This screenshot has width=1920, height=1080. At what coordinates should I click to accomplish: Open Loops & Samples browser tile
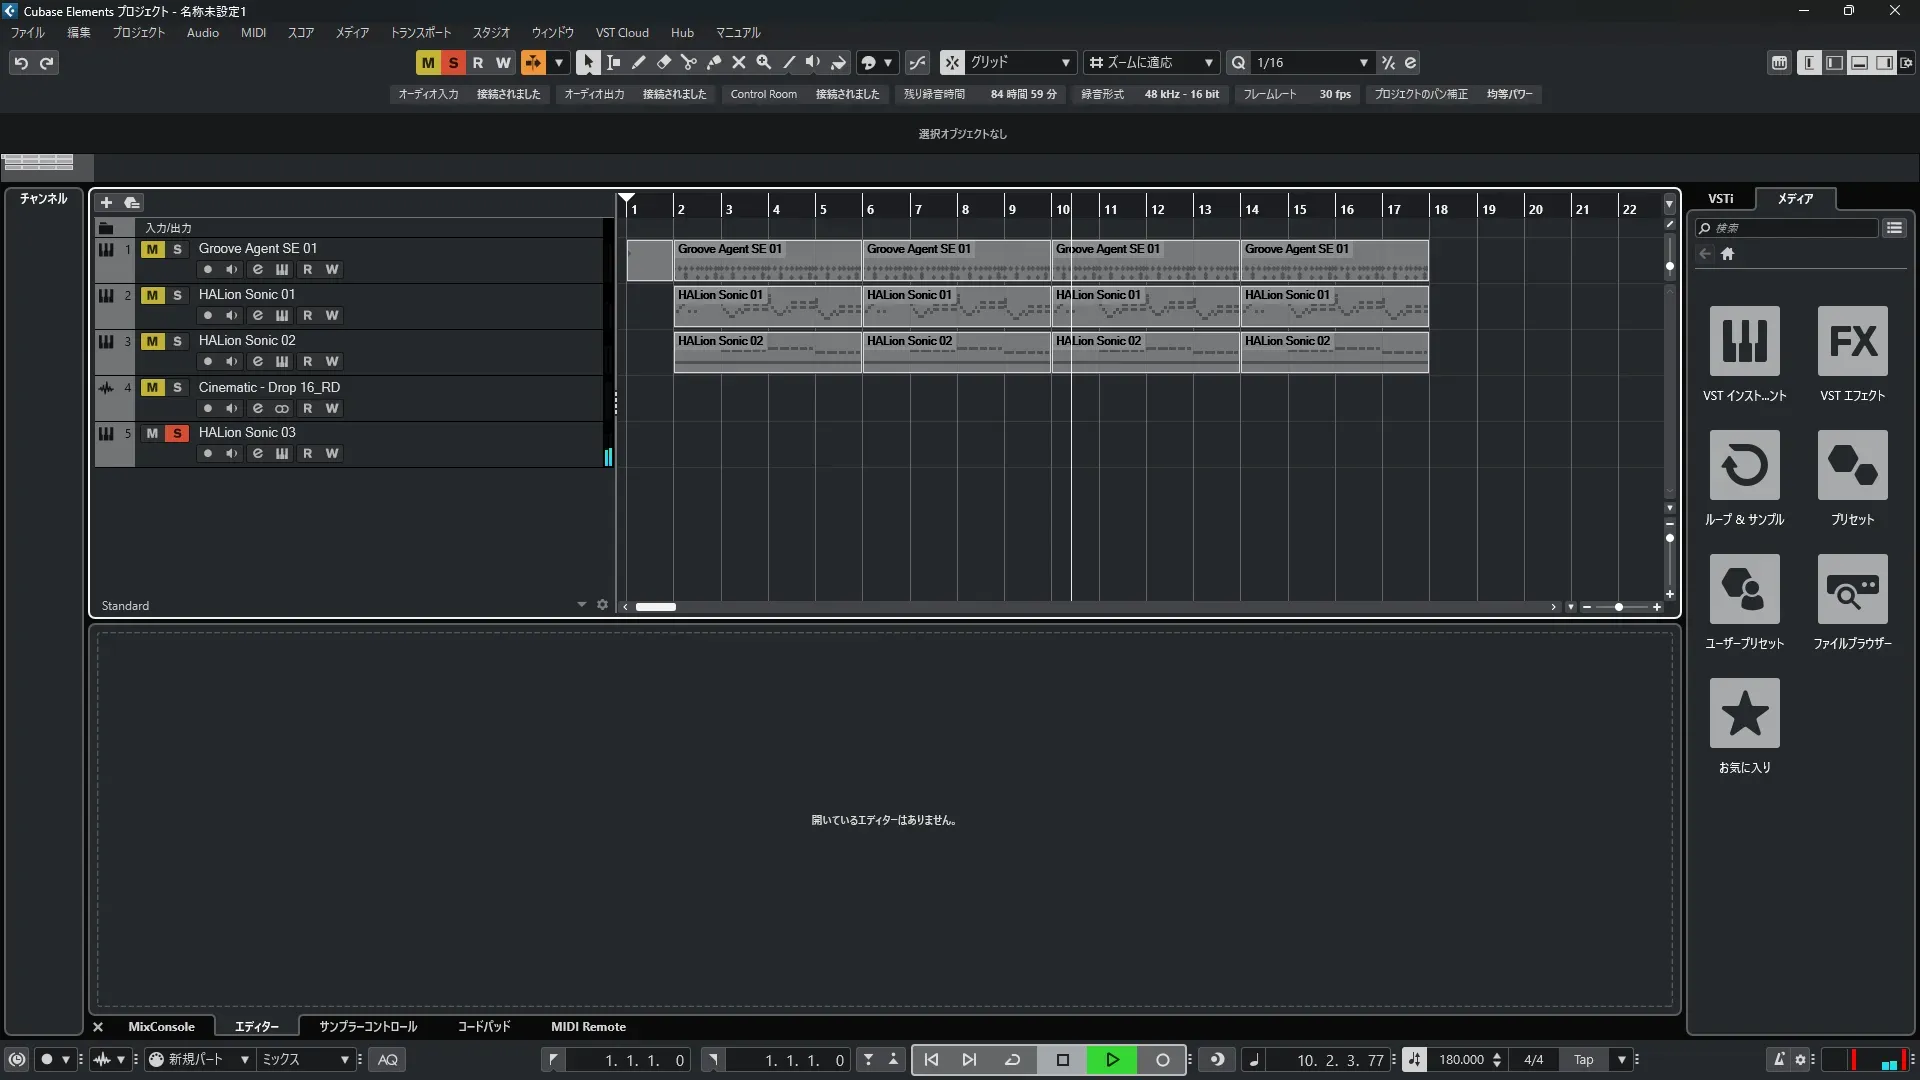click(x=1744, y=465)
